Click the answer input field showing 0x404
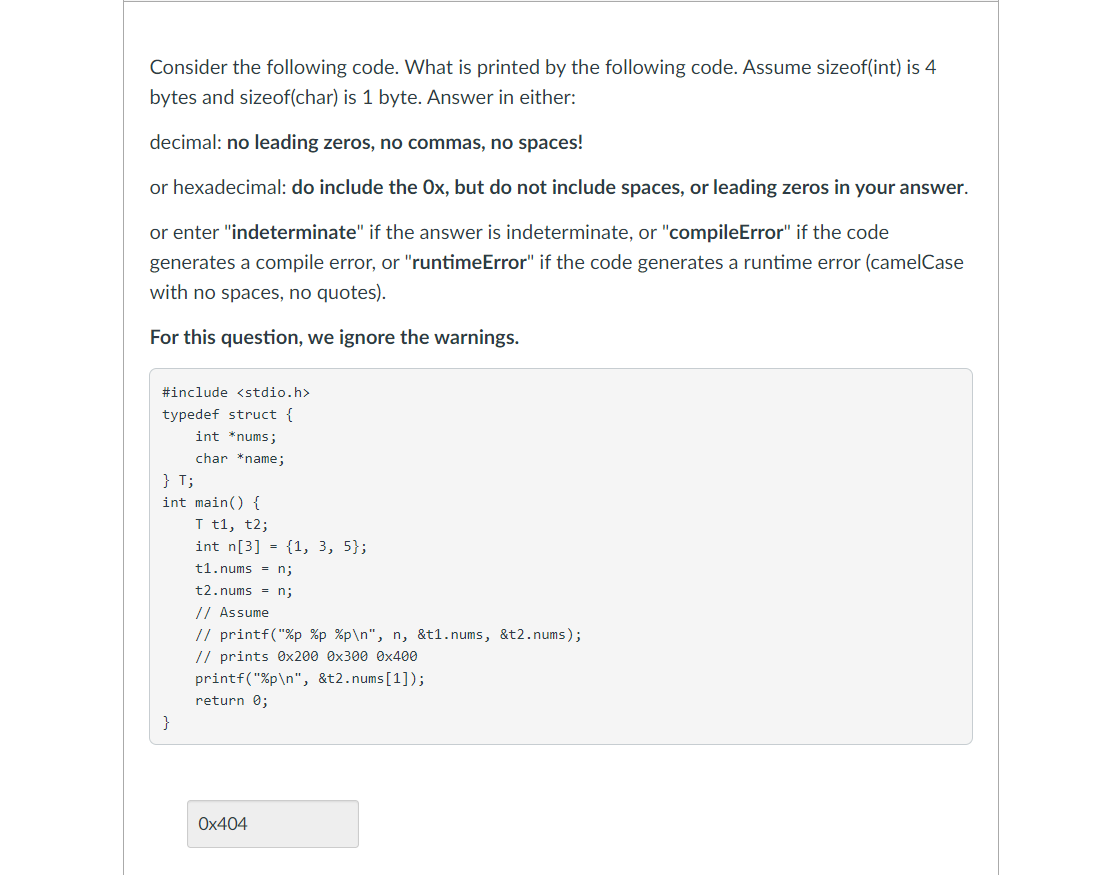The width and height of the screenshot is (1111, 875). (272, 823)
